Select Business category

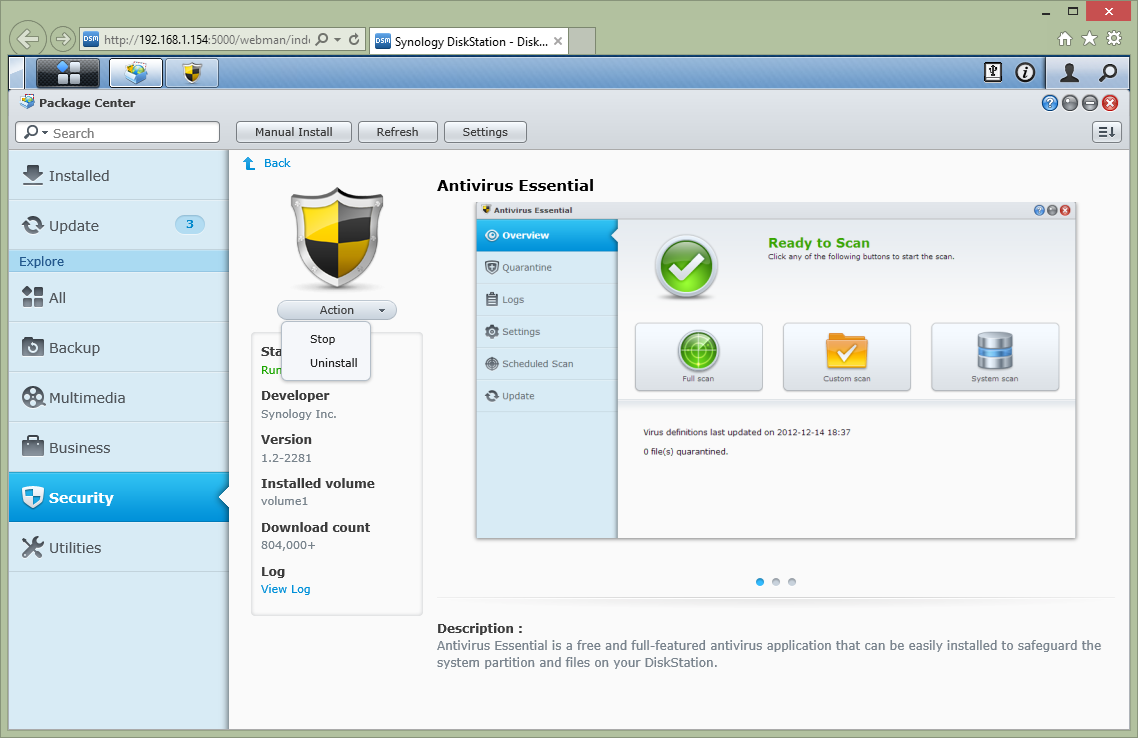[x=119, y=448]
